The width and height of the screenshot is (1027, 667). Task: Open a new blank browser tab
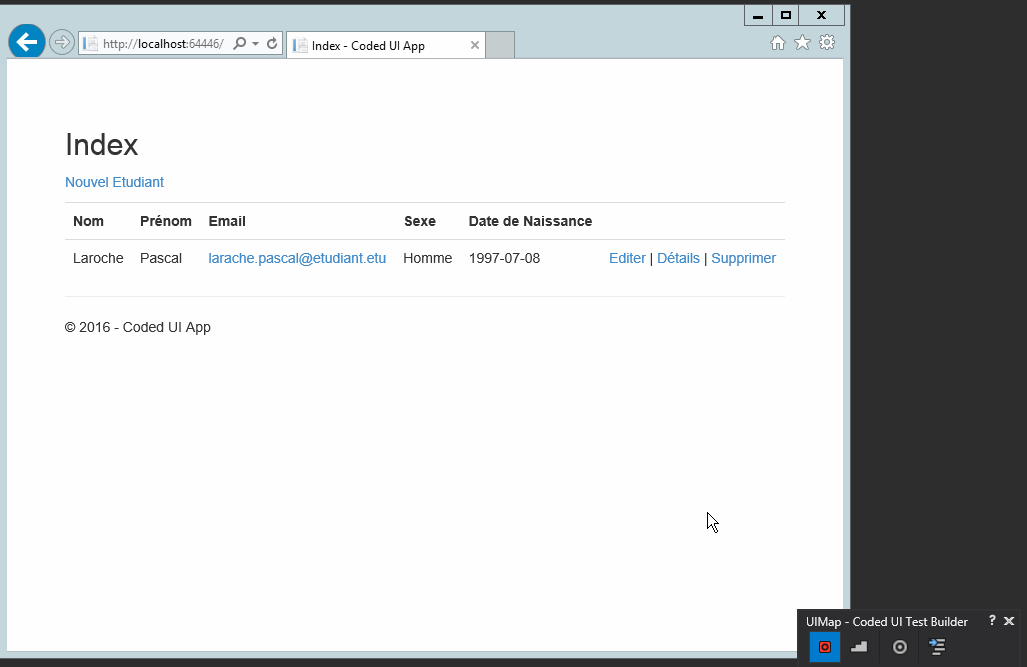pos(500,45)
